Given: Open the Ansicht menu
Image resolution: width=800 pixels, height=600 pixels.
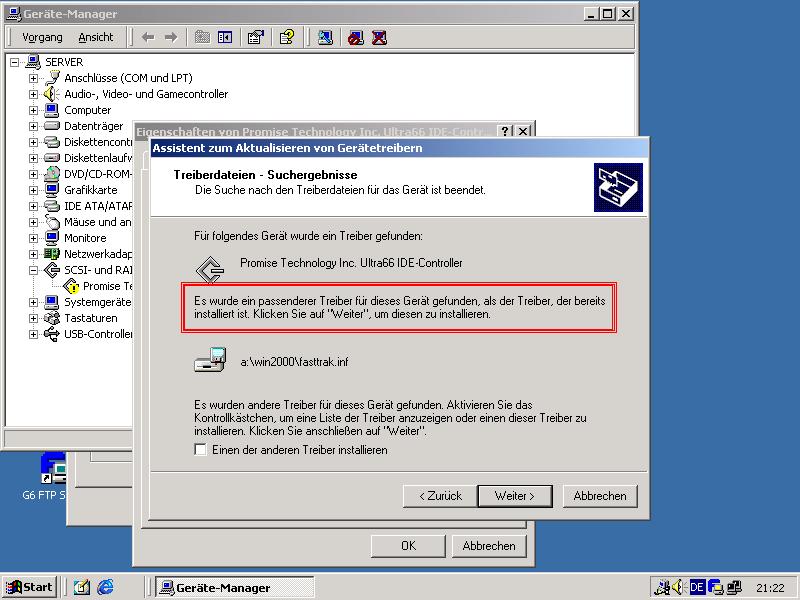Looking at the screenshot, I should click(96, 37).
